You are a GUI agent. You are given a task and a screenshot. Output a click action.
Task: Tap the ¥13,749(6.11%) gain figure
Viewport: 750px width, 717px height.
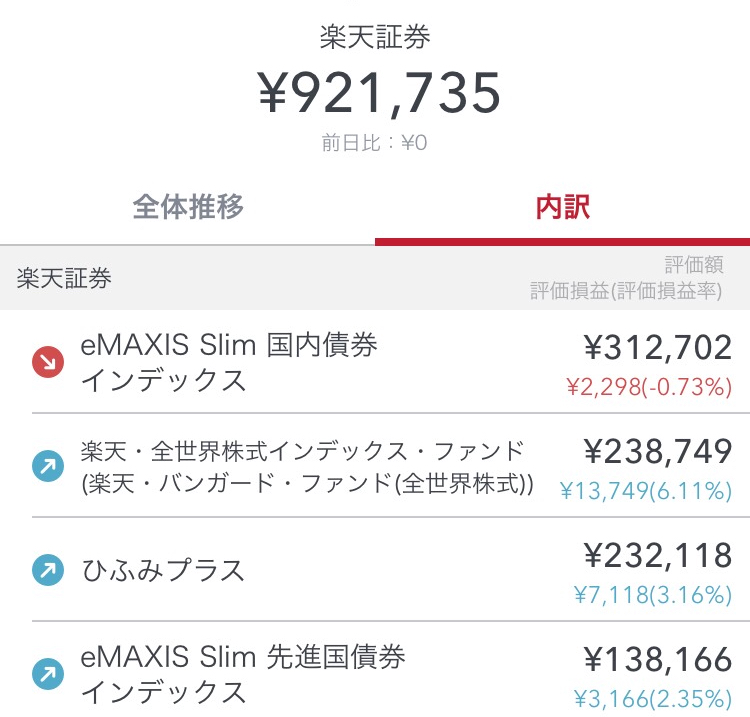(x=646, y=491)
